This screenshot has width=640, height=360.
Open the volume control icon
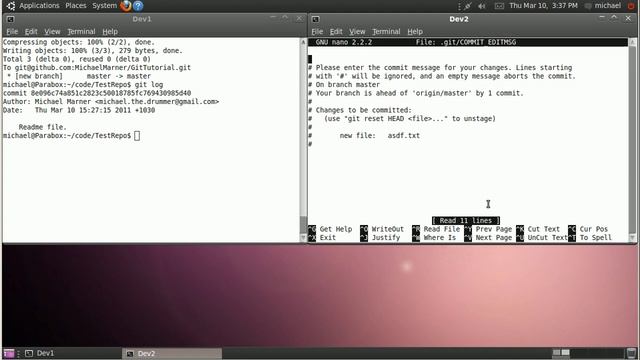(482, 6)
